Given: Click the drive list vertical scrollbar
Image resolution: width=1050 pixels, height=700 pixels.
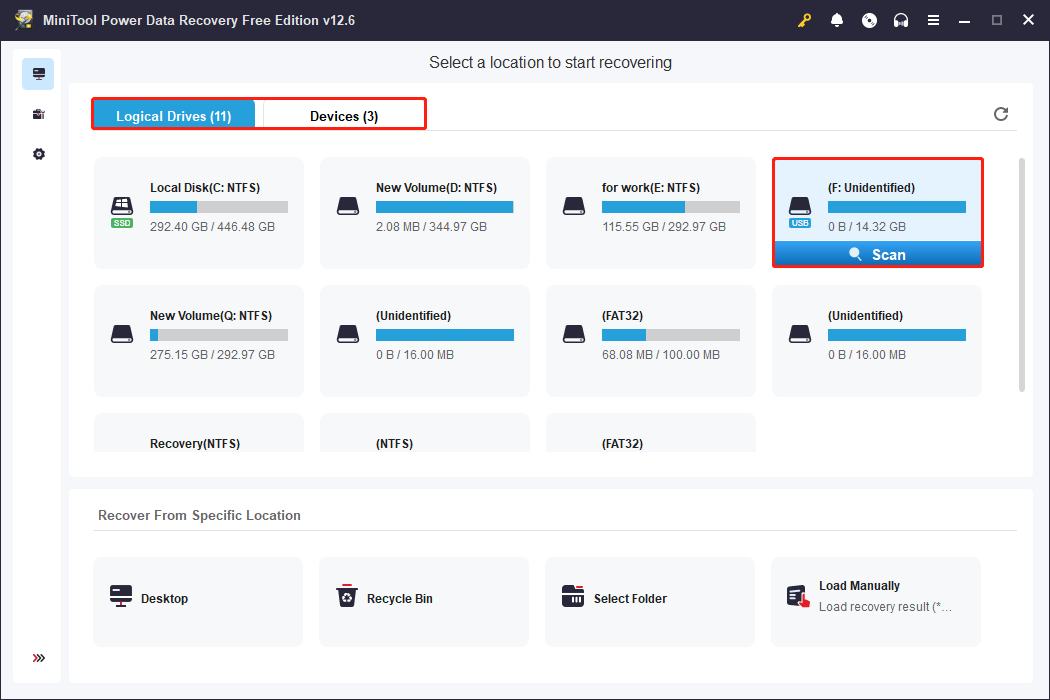Looking at the screenshot, I should (x=1021, y=275).
